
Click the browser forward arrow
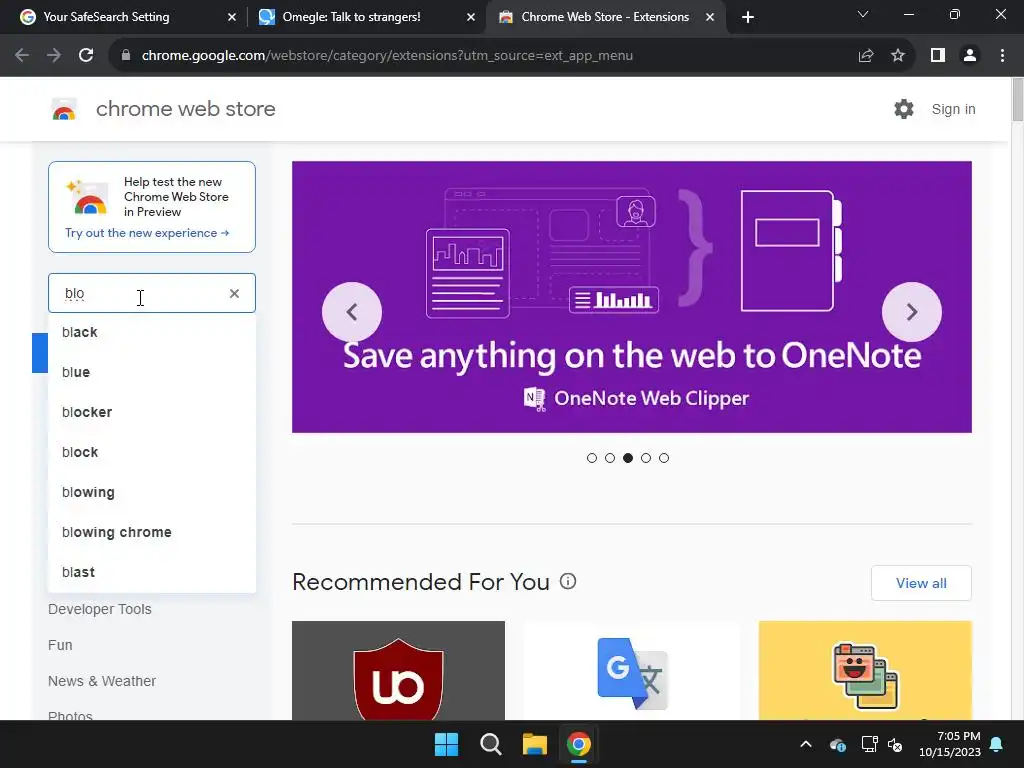(54, 56)
